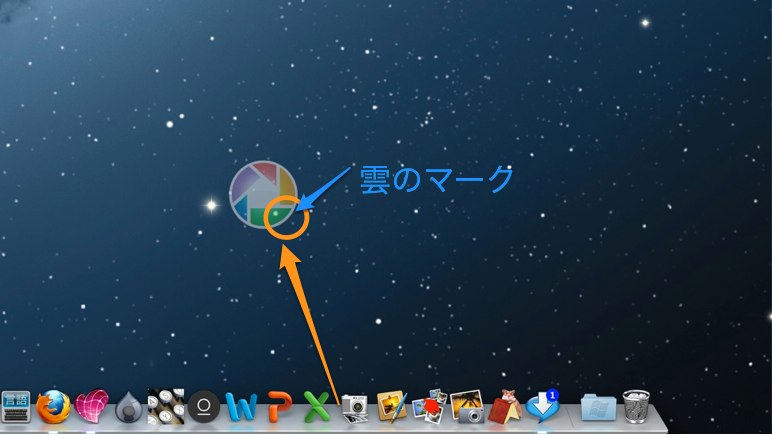Open the keyboard language input app in Dock
The image size is (772, 438).
pyautogui.click(x=16, y=407)
